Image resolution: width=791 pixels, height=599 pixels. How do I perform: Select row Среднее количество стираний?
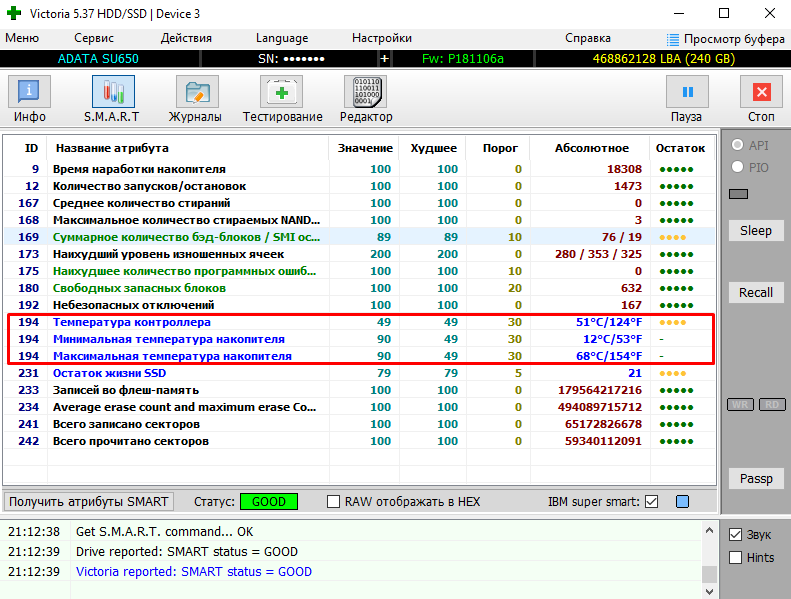[359, 203]
